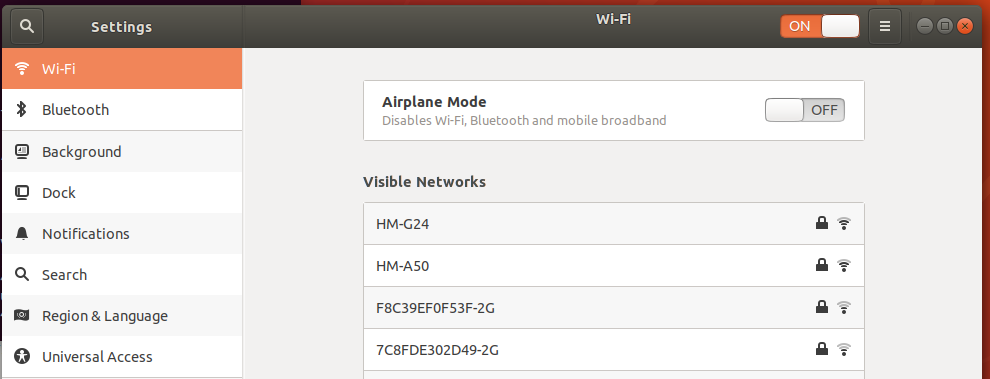
Task: Click the lock icon on HM-G24 row
Action: 821,222
